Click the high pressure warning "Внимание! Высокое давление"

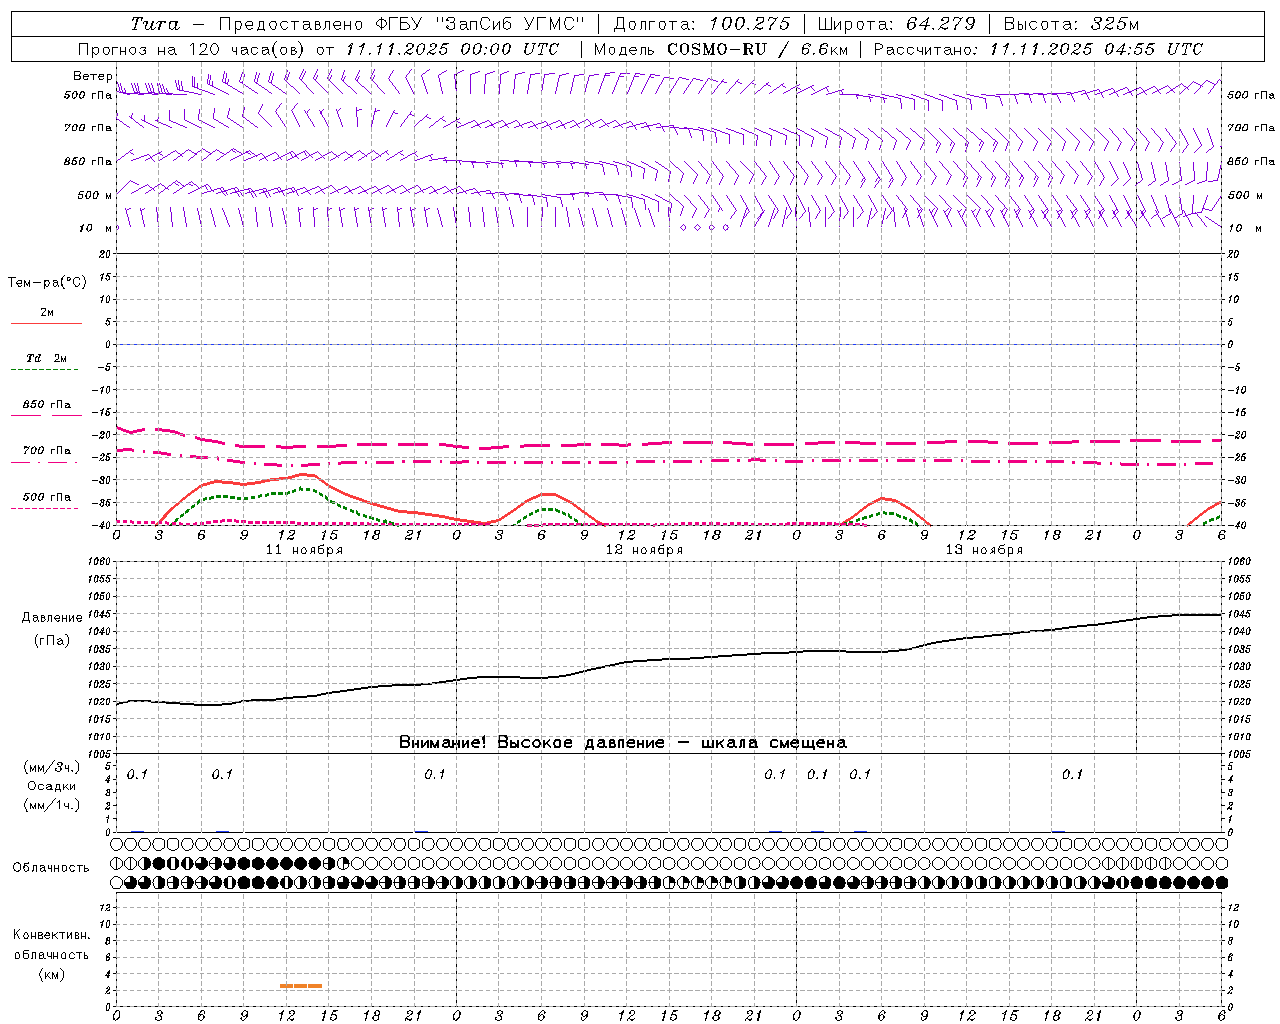point(532,743)
